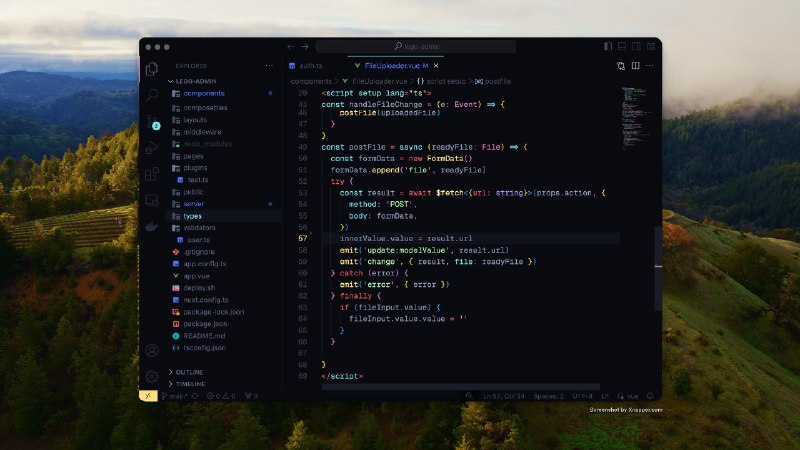
Task: Click the lego-admin command center search
Action: coord(416,46)
